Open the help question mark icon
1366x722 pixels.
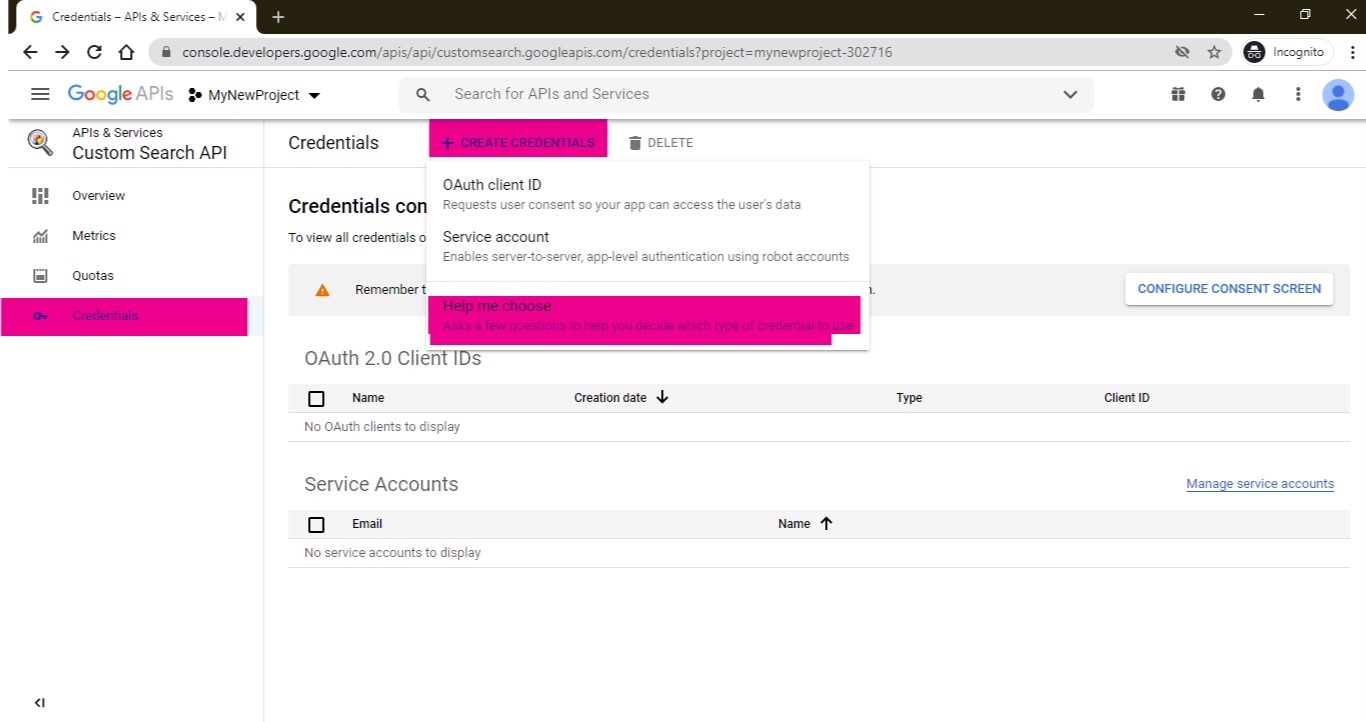pos(1218,94)
